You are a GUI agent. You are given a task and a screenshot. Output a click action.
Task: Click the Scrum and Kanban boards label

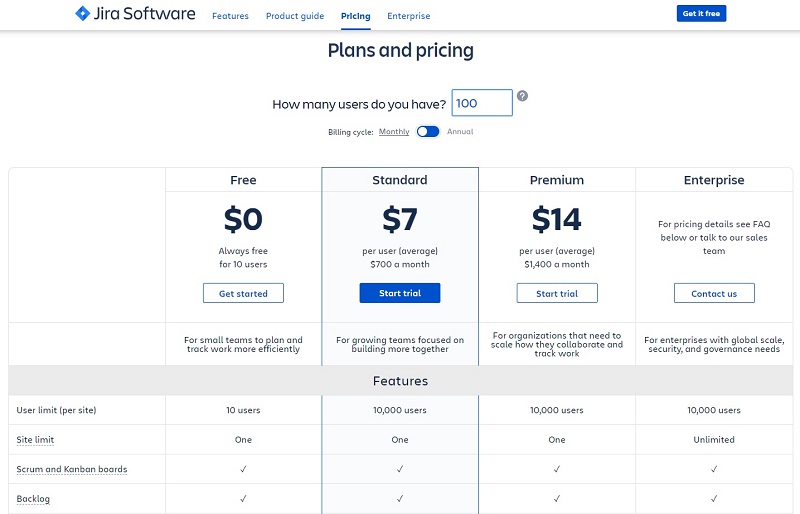[72, 469]
